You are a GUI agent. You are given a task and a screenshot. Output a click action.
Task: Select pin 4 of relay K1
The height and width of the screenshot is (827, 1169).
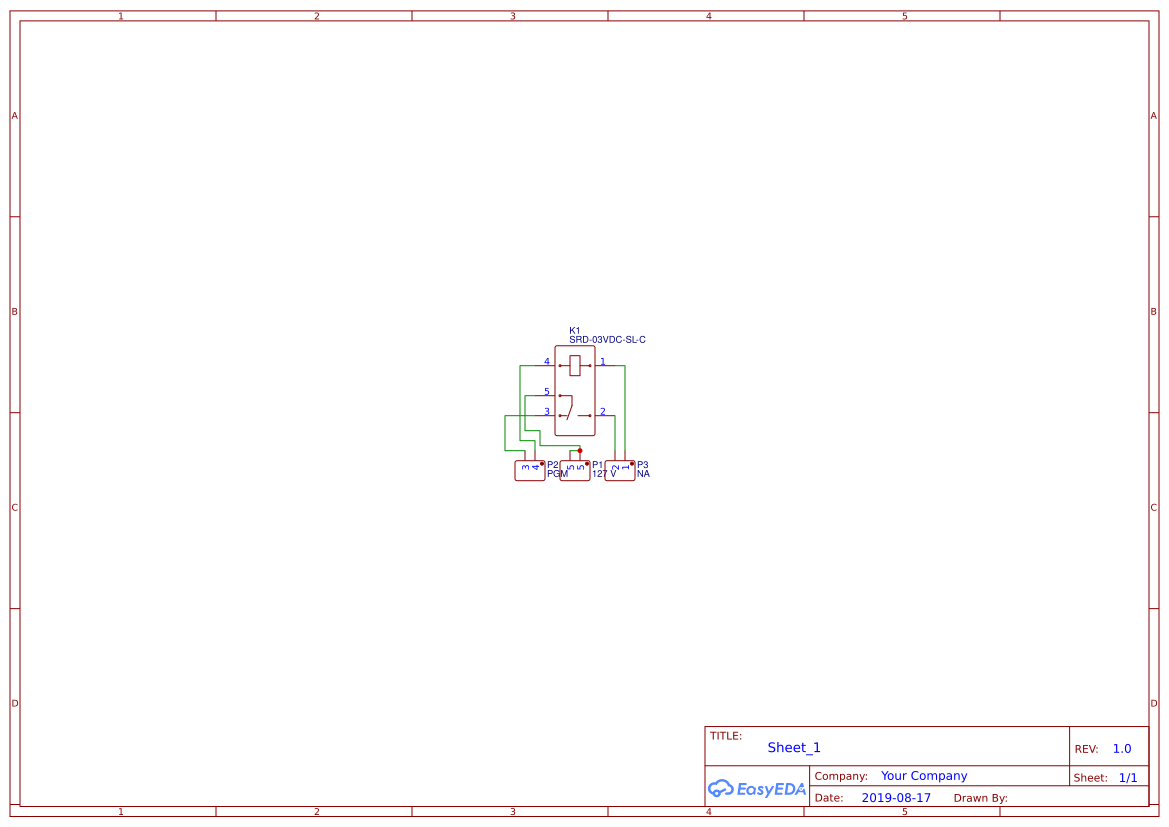pyautogui.click(x=546, y=365)
